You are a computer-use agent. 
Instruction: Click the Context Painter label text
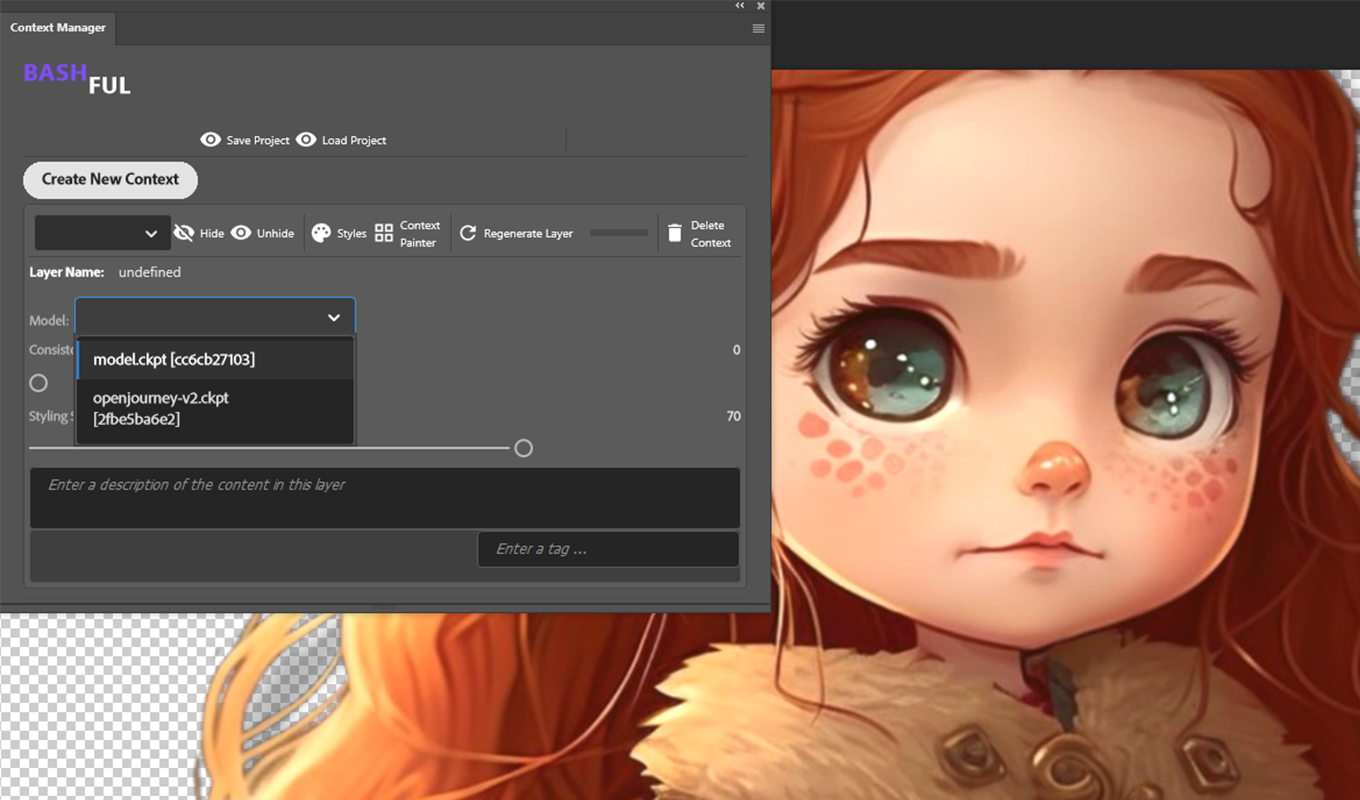pyautogui.click(x=420, y=234)
